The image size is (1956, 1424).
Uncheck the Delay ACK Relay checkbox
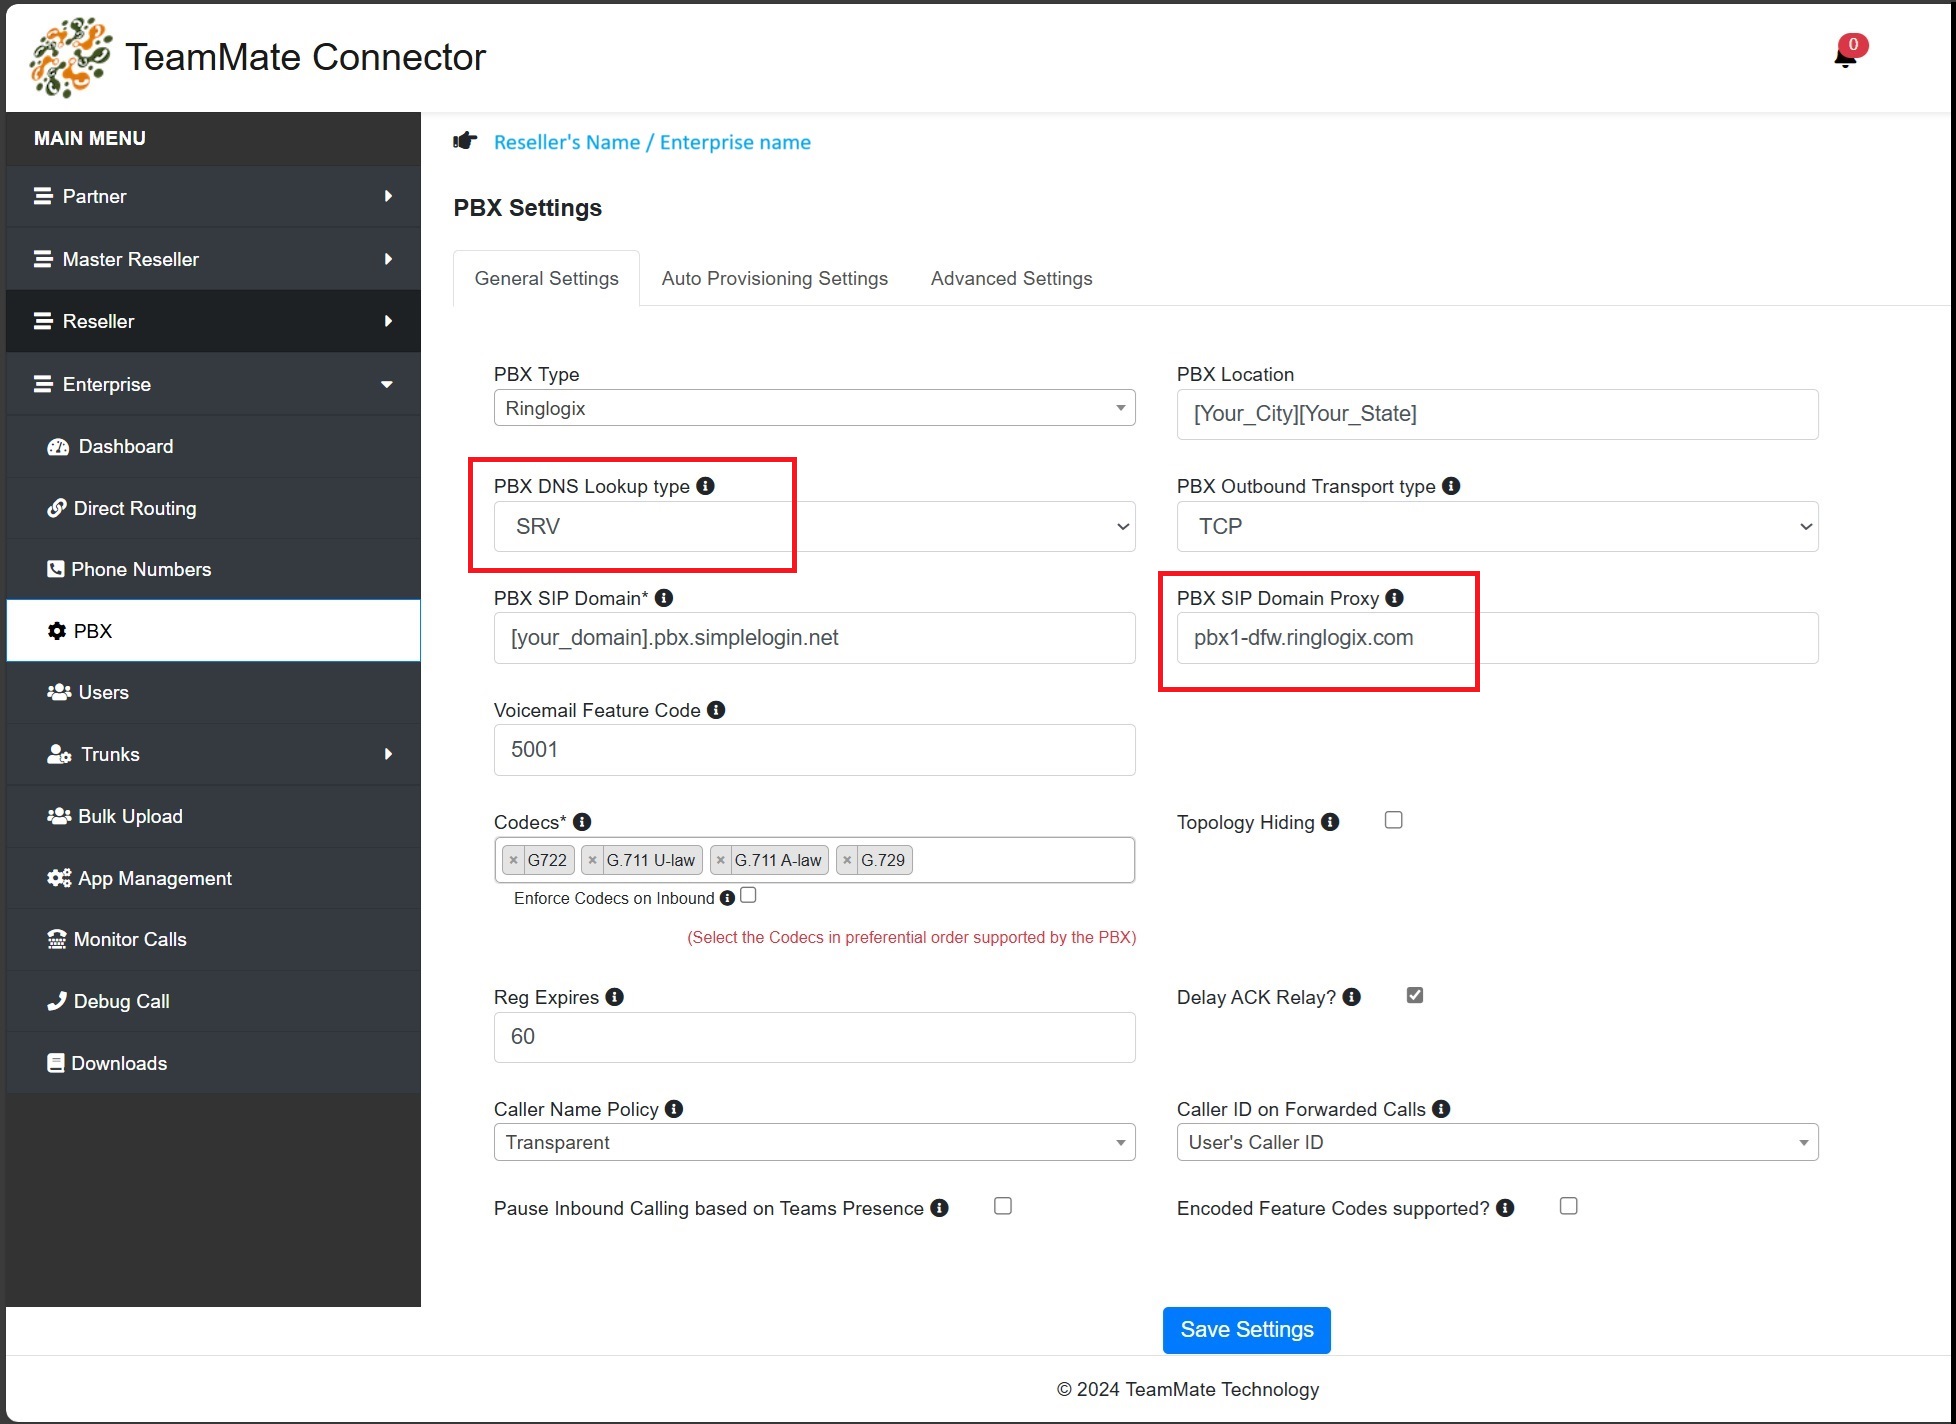(x=1415, y=995)
